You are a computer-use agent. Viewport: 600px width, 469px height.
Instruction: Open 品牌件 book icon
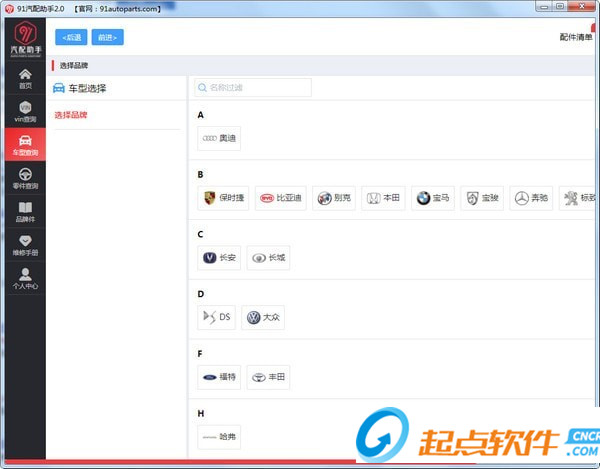point(25,212)
